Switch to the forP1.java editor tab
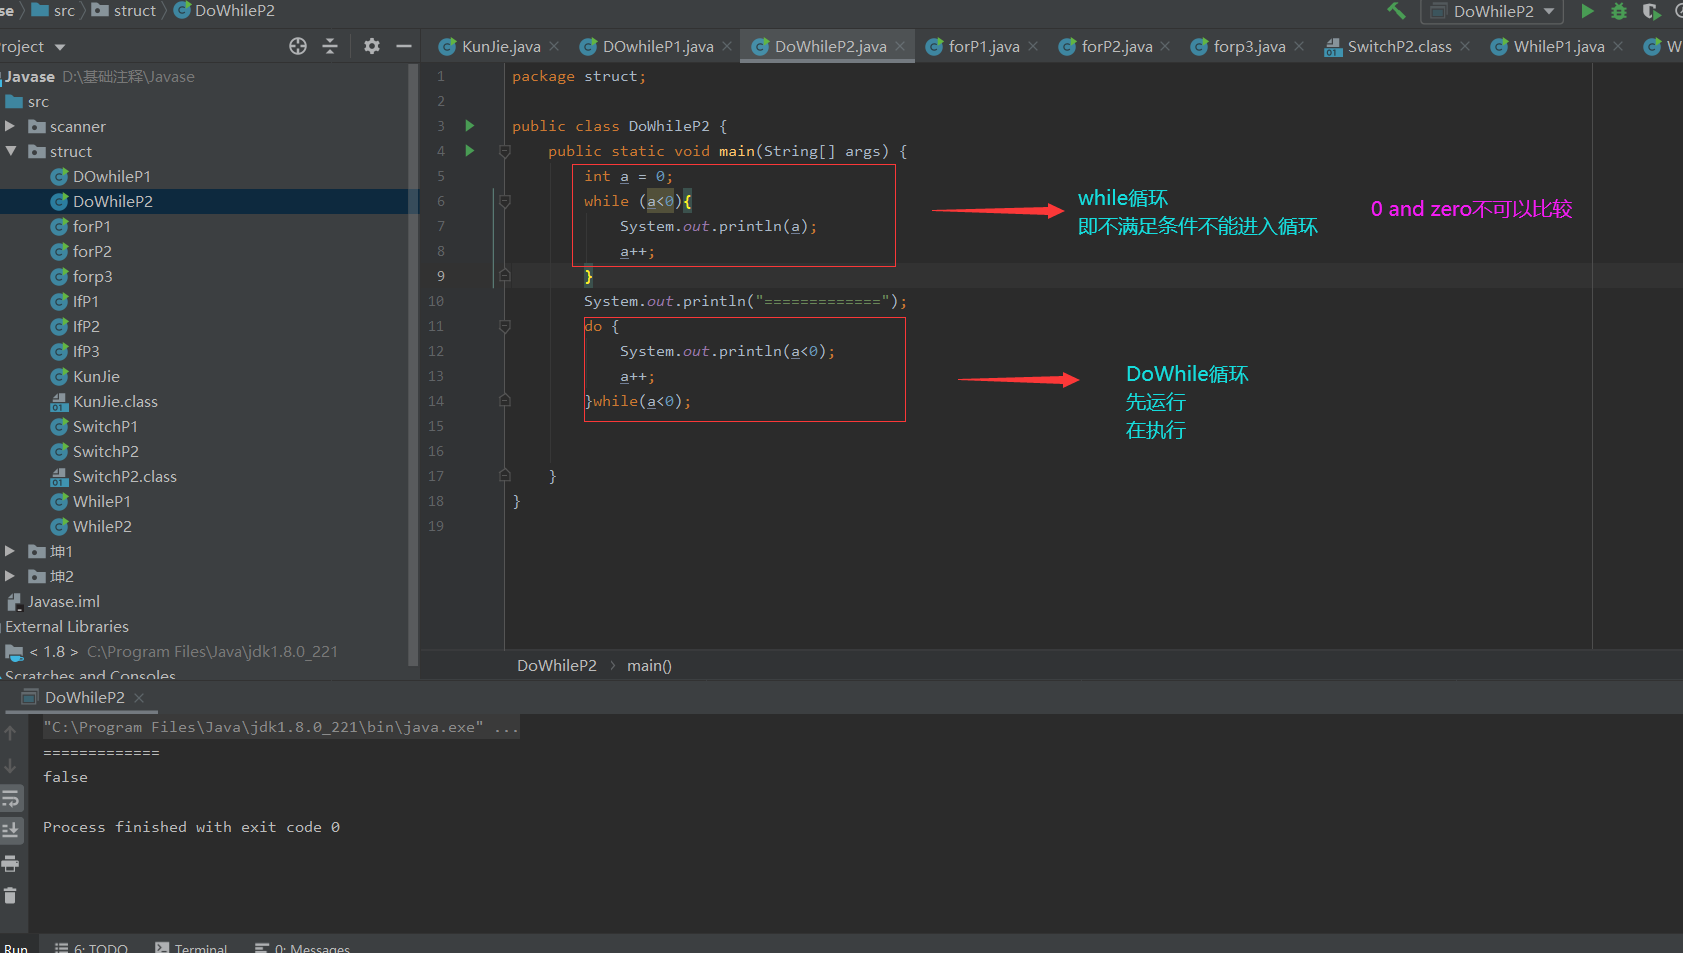Screen dimensions: 1683x953 tap(983, 46)
